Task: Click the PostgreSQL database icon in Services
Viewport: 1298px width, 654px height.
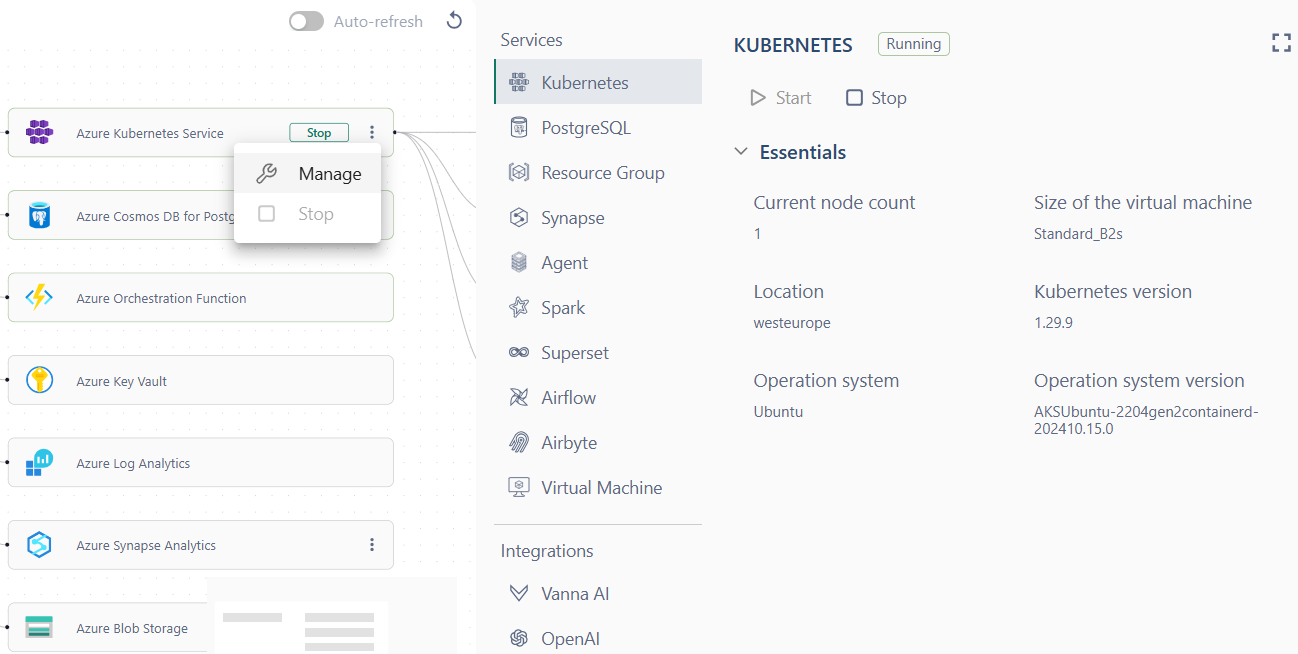Action: click(519, 127)
